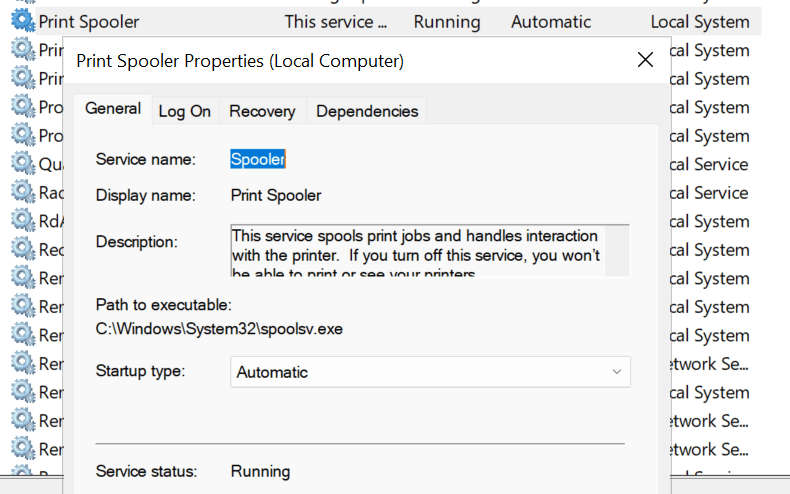Click the Rac... row's 'cal Service' log-on cell
Image resolution: width=790 pixels, height=494 pixels.
pyautogui.click(x=709, y=193)
